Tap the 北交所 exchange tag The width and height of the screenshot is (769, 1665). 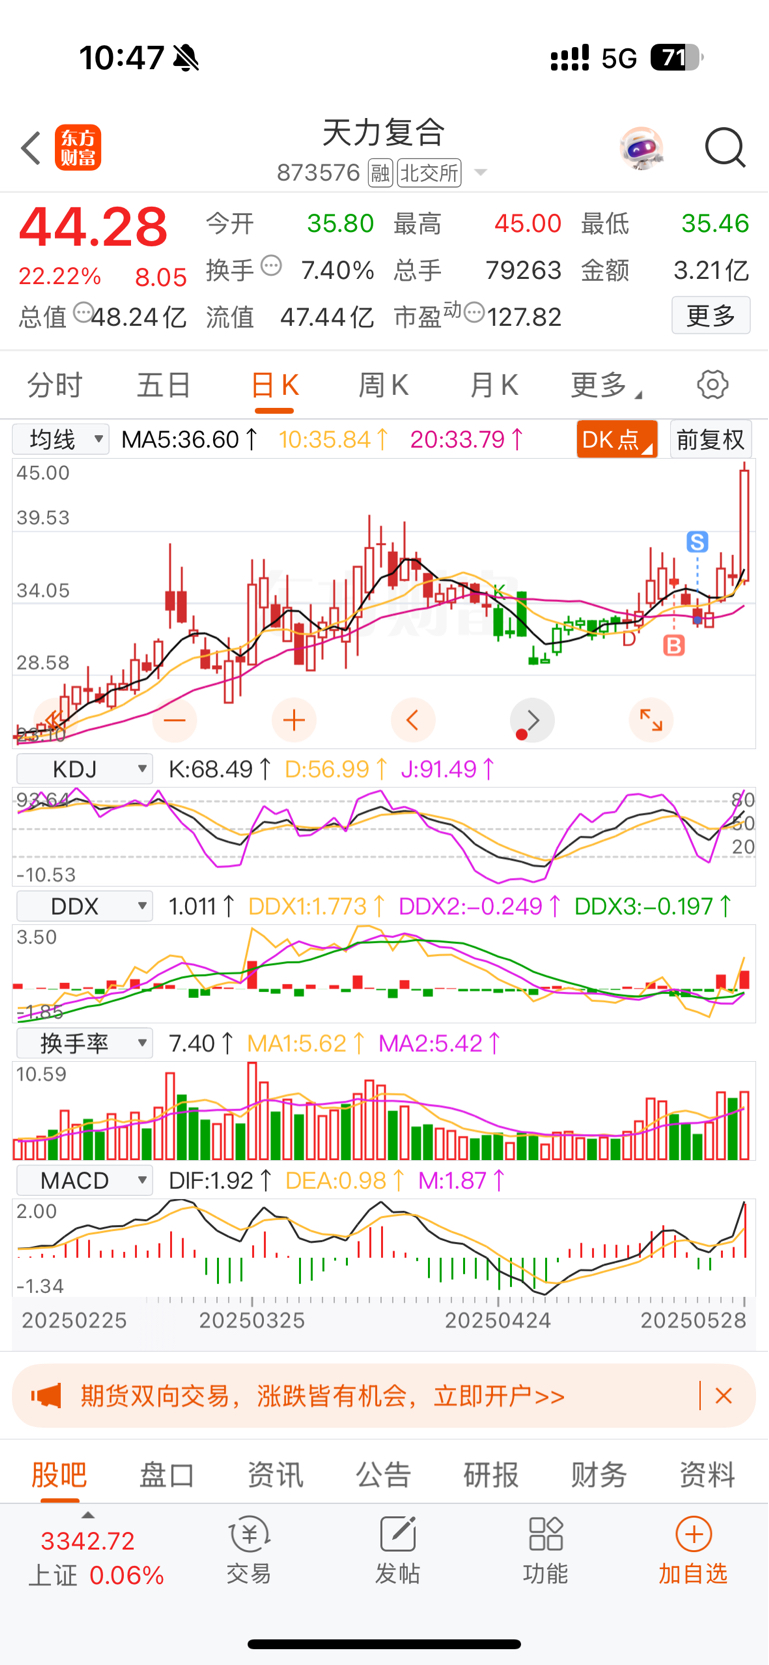(x=430, y=173)
